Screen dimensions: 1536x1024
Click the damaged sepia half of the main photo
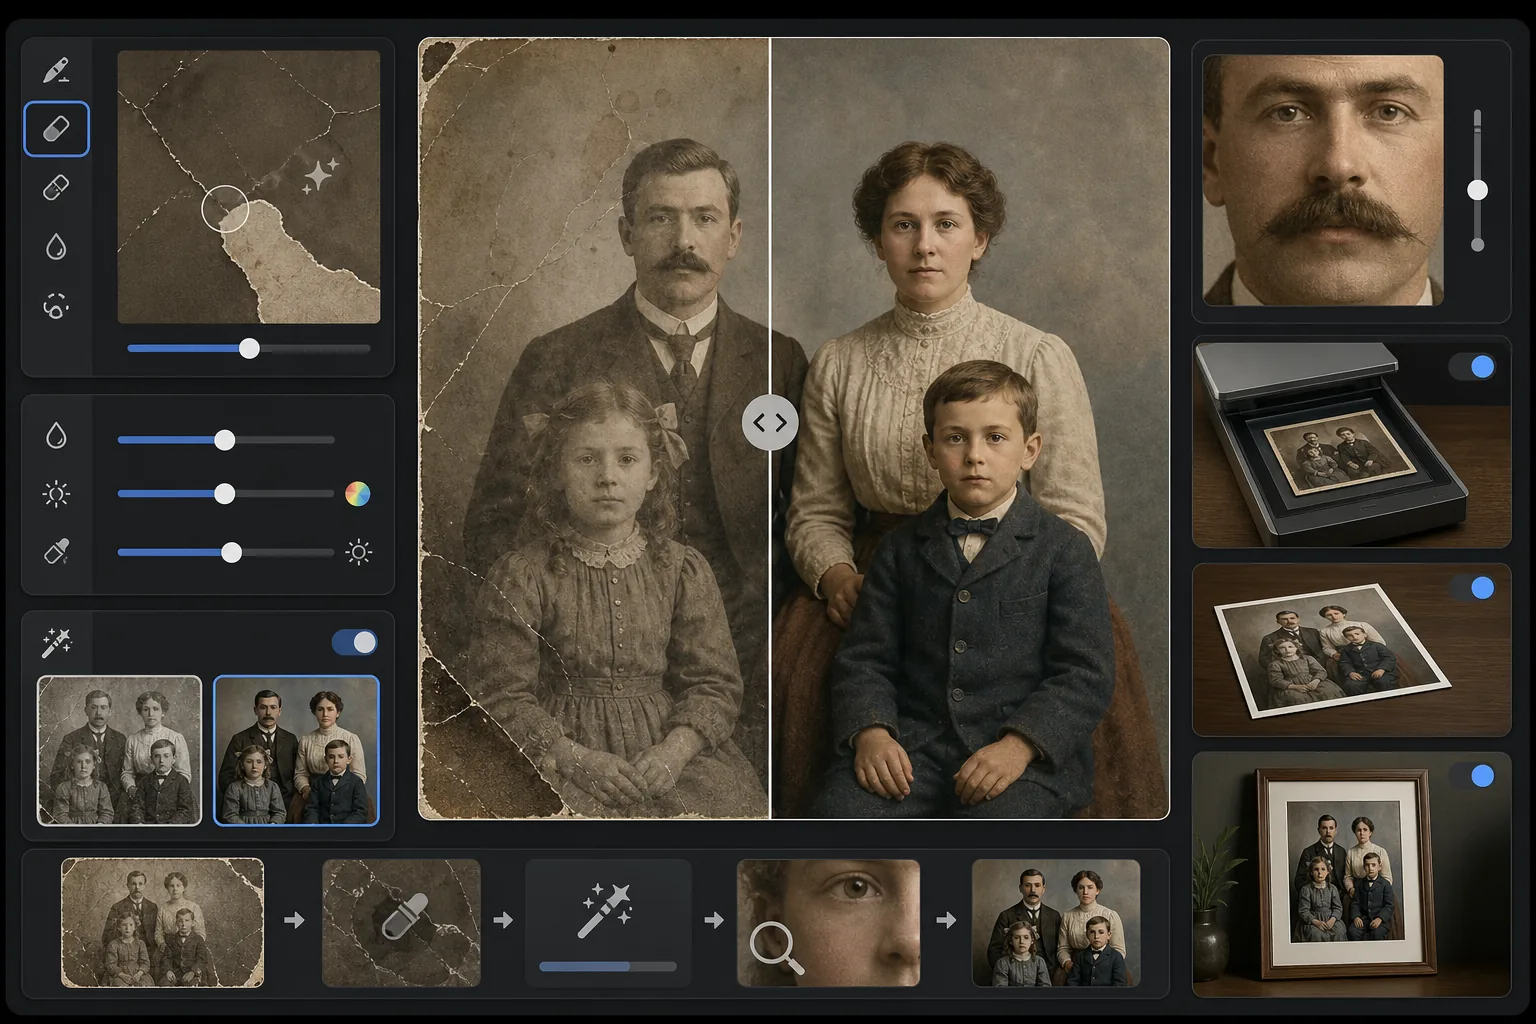tap(594, 429)
